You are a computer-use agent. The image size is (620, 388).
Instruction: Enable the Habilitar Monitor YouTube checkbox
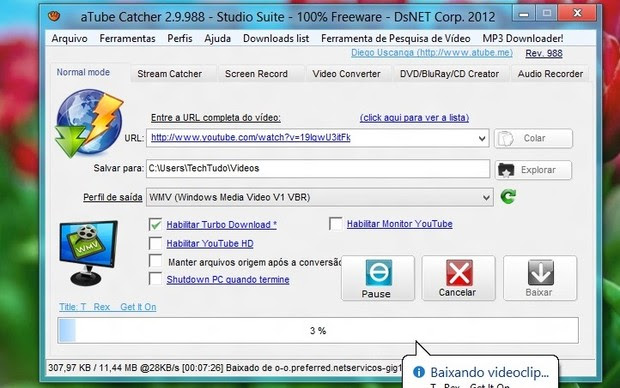tap(336, 223)
